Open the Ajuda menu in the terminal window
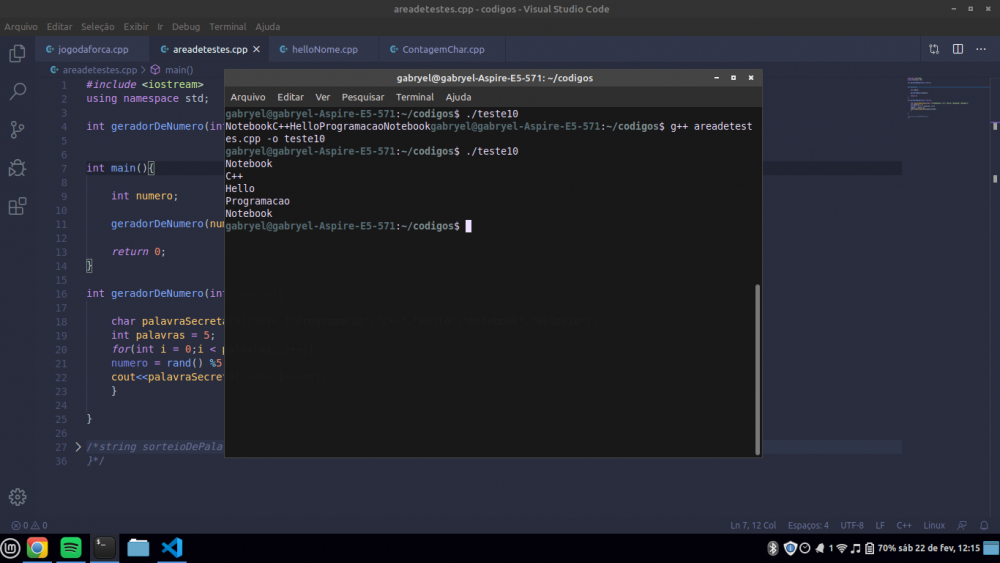Screen dimensions: 1000x563 click(458, 97)
